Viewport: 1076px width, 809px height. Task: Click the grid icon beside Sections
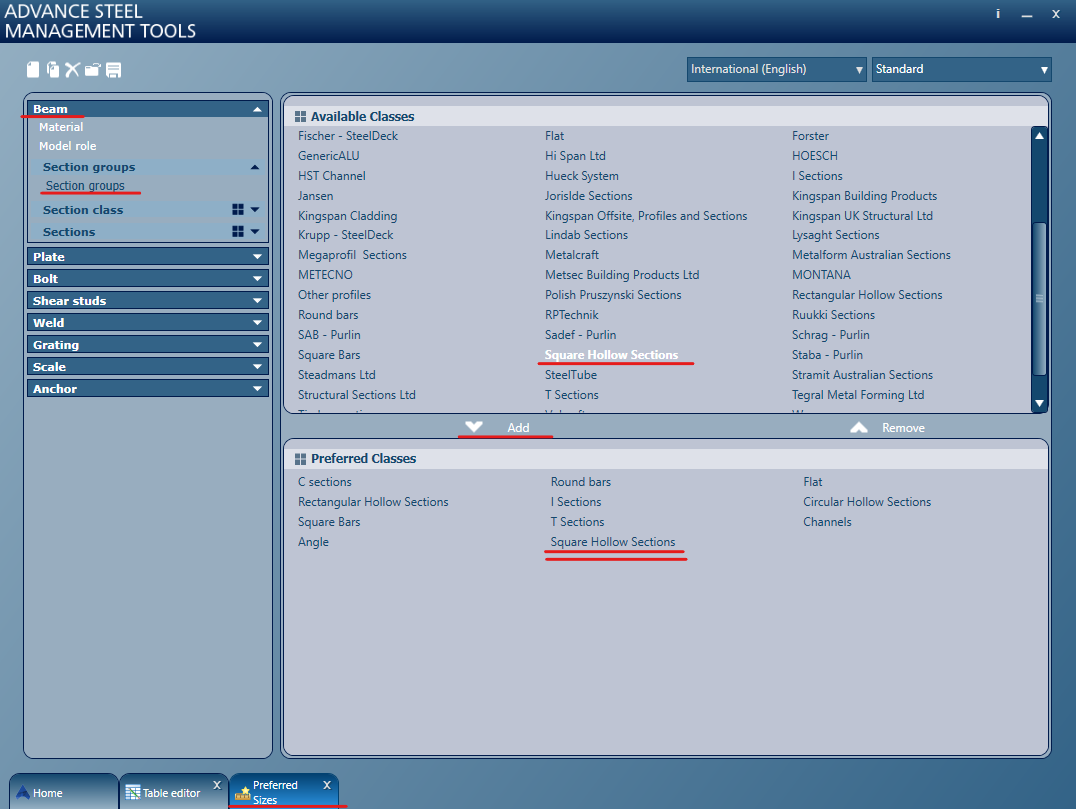coord(238,231)
